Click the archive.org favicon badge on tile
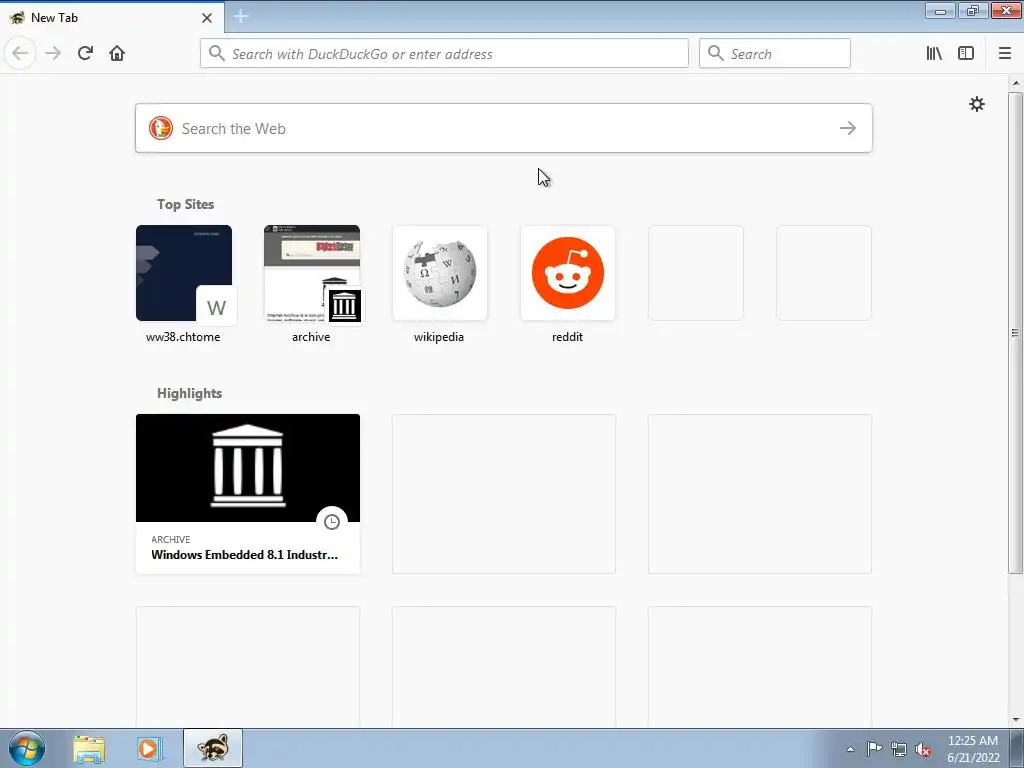This screenshot has height=768, width=1024. point(344,306)
